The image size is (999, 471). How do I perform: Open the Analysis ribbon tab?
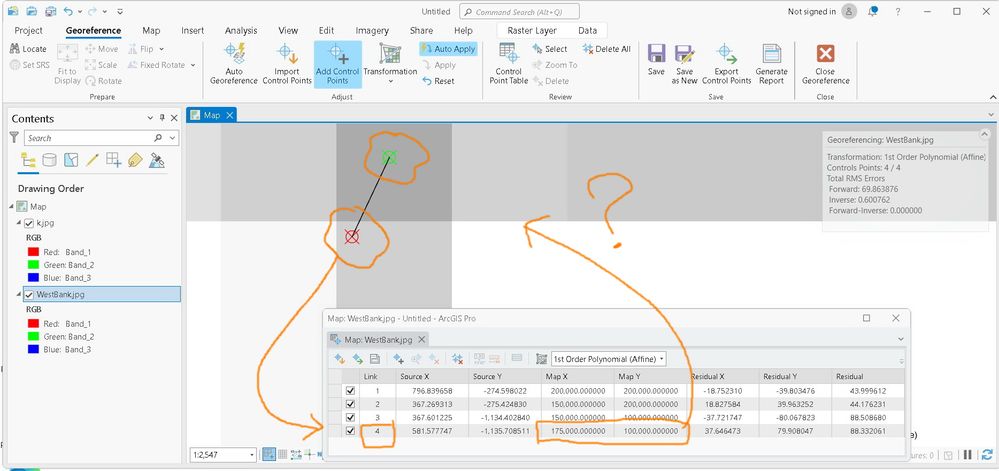(241, 30)
